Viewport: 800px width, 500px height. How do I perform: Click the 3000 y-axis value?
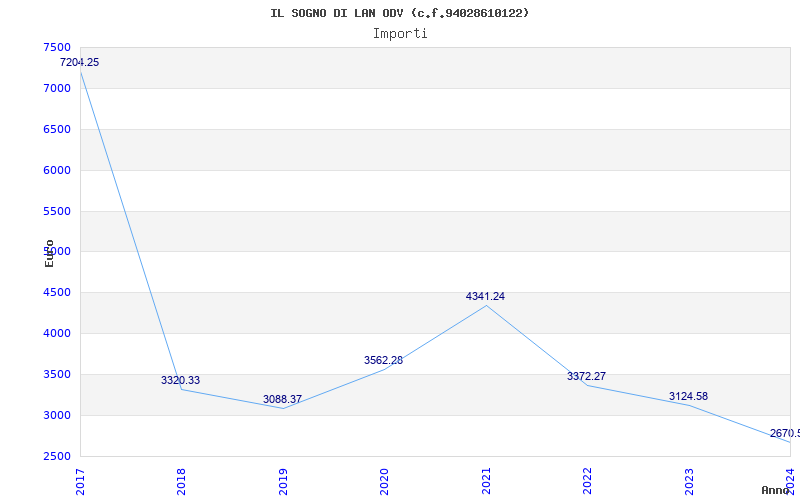57,415
